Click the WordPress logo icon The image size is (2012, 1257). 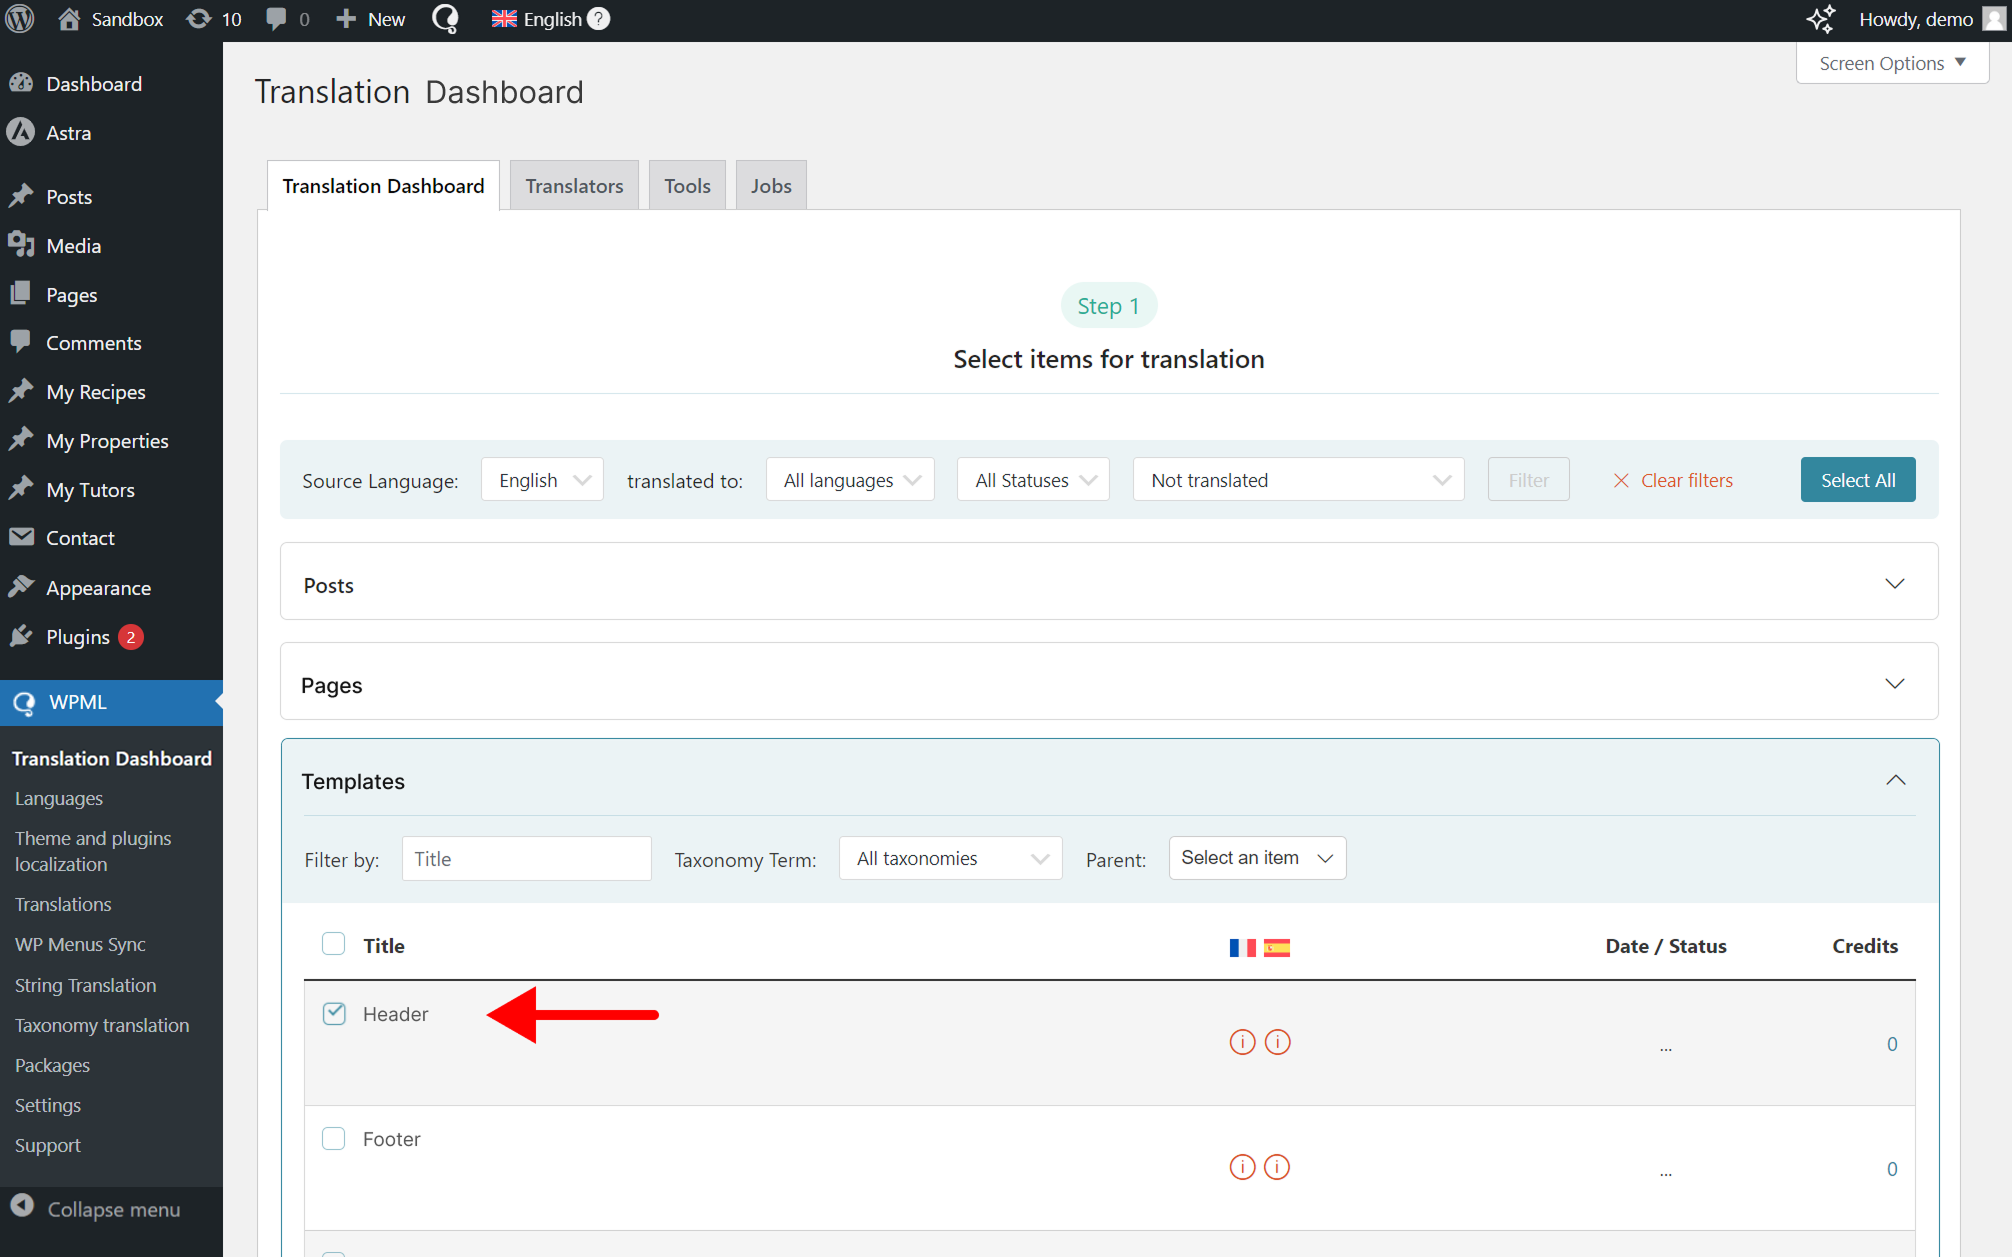pos(20,19)
